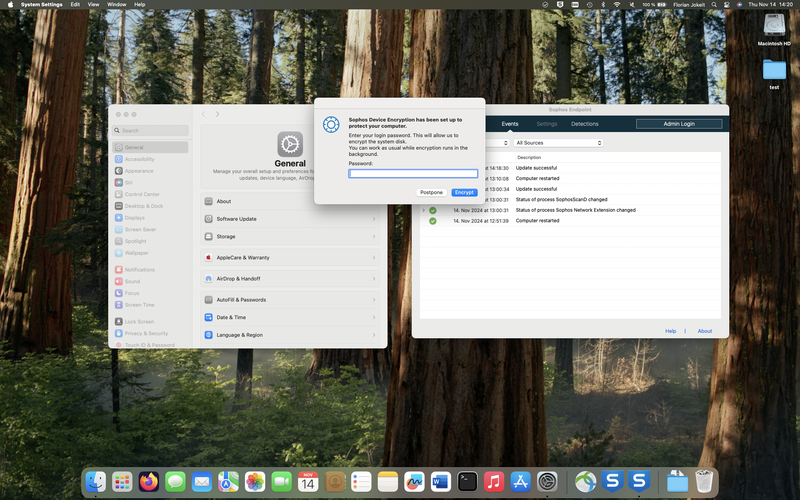Open the Edit menu
Viewport: 800px width, 500px height.
75,5
